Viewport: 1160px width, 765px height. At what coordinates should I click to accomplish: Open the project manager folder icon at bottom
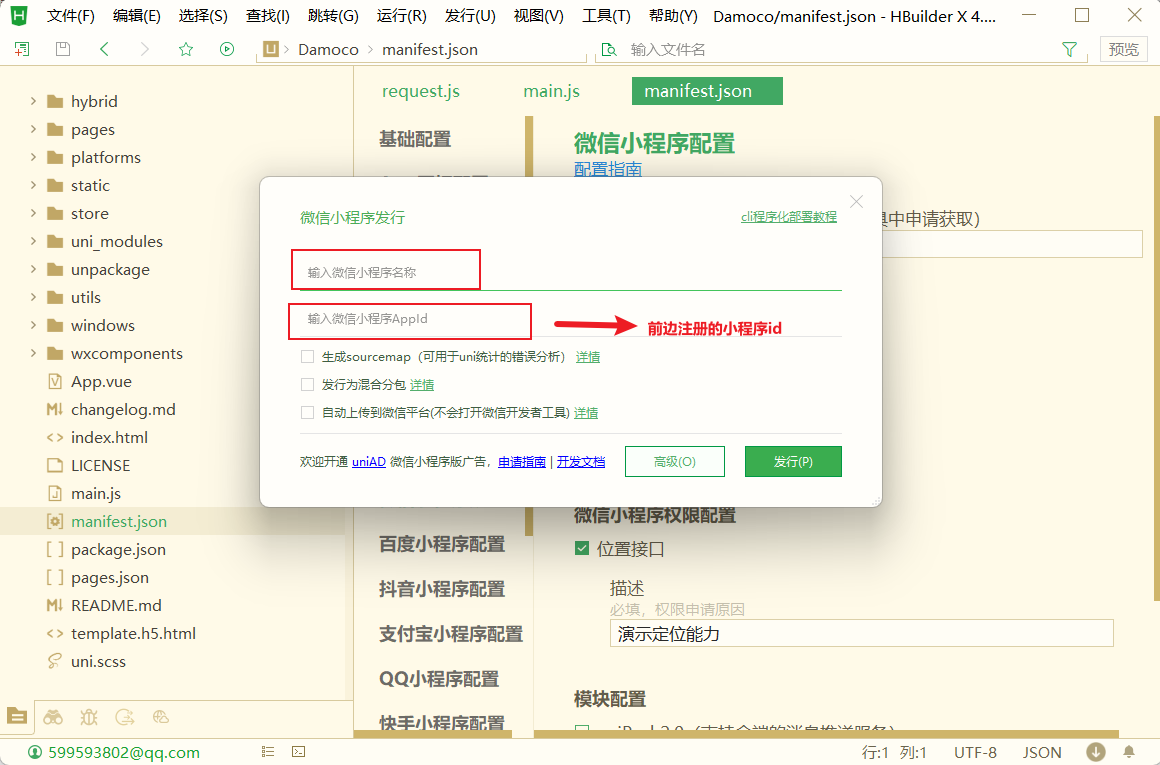coord(17,716)
